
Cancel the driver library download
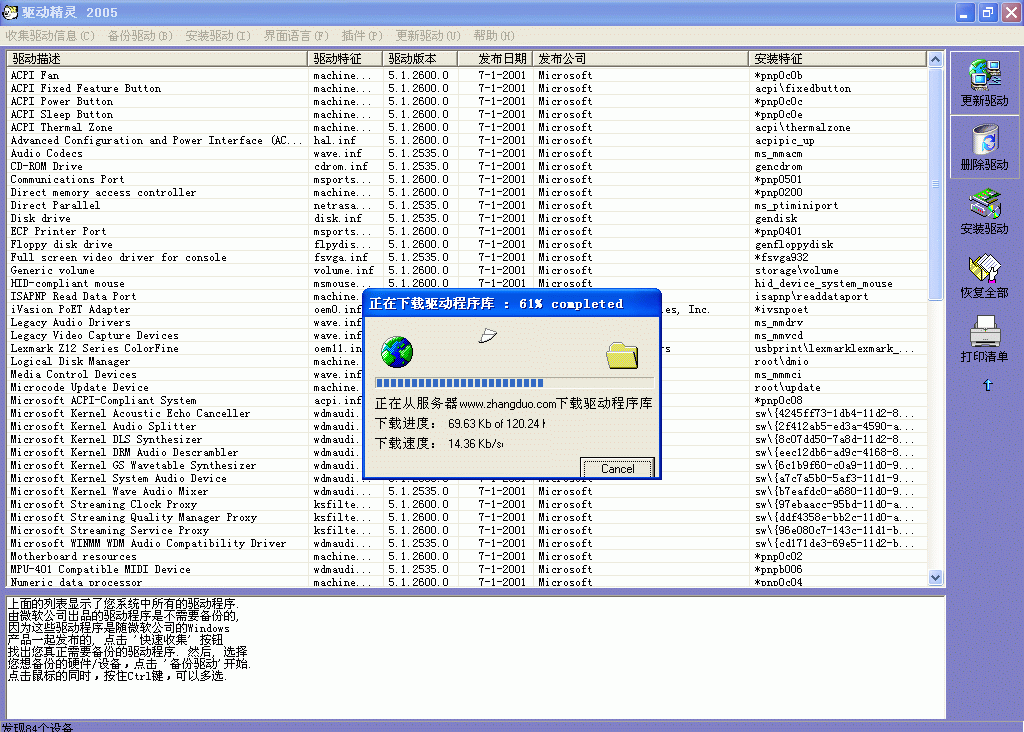click(x=617, y=468)
